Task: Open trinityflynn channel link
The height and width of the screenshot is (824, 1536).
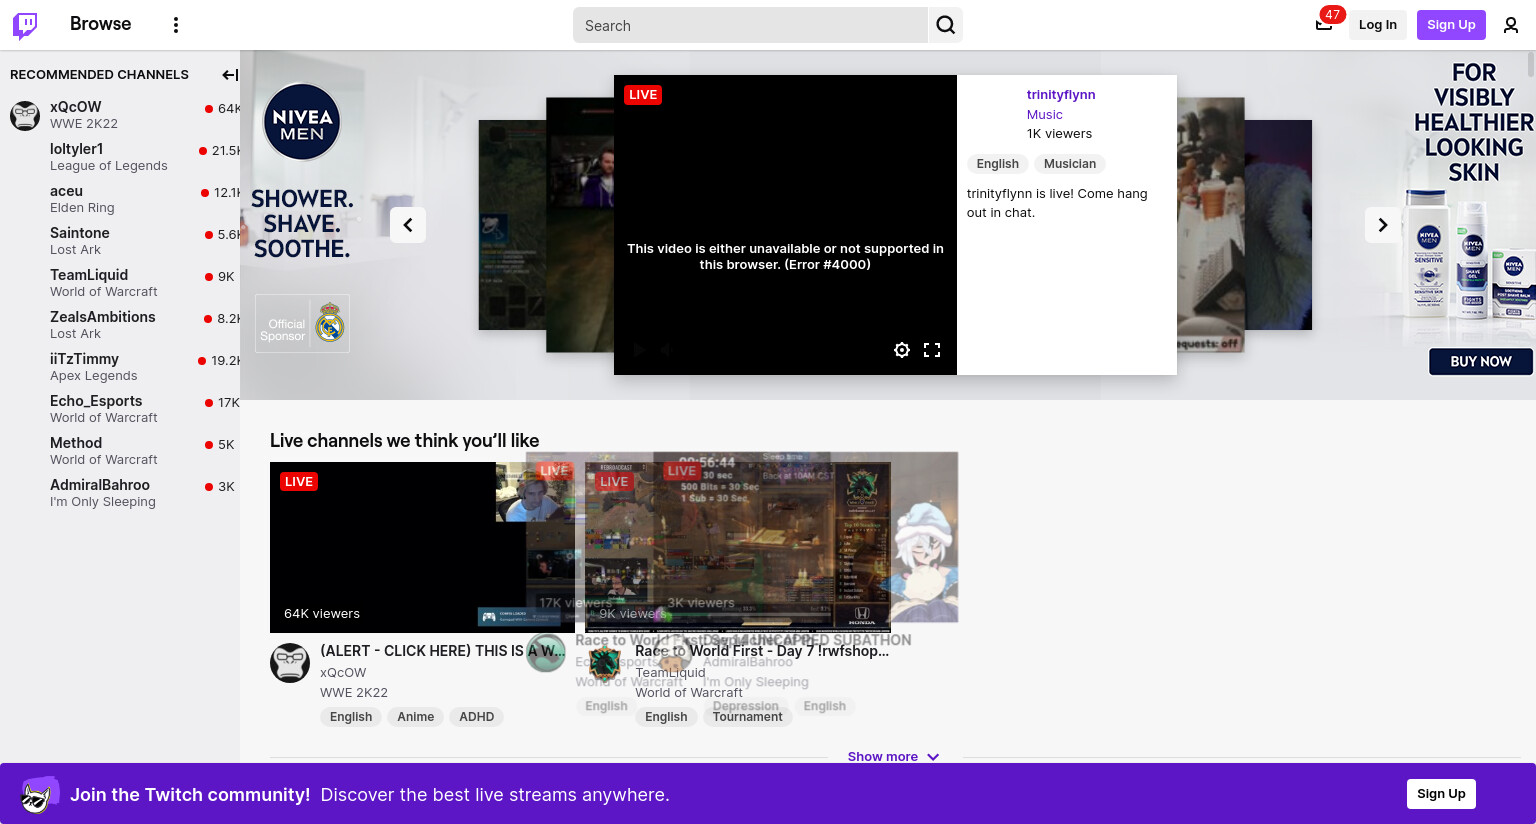Action: click(1061, 95)
